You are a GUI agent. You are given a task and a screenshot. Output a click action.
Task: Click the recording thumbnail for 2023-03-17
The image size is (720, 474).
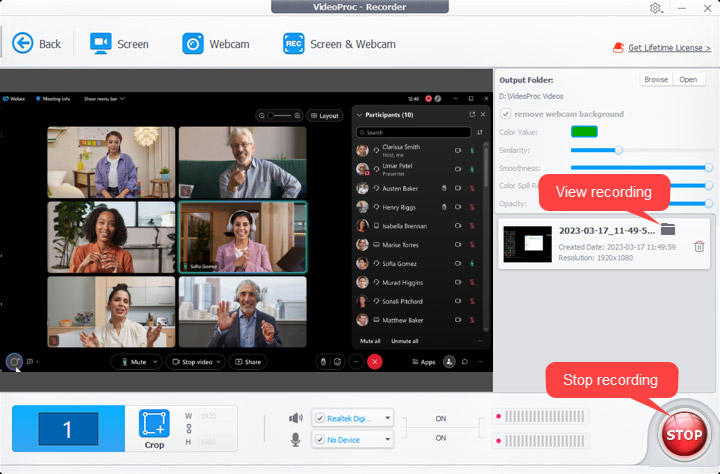tap(527, 243)
